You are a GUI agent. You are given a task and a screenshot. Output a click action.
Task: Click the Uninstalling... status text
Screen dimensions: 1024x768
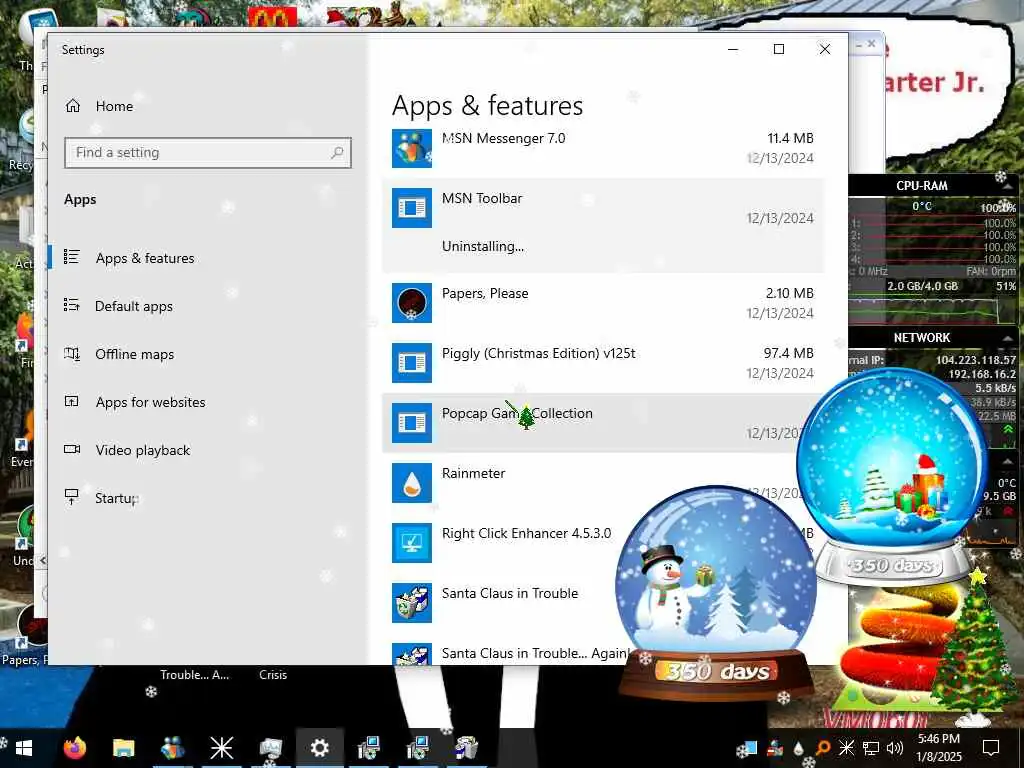(x=483, y=246)
